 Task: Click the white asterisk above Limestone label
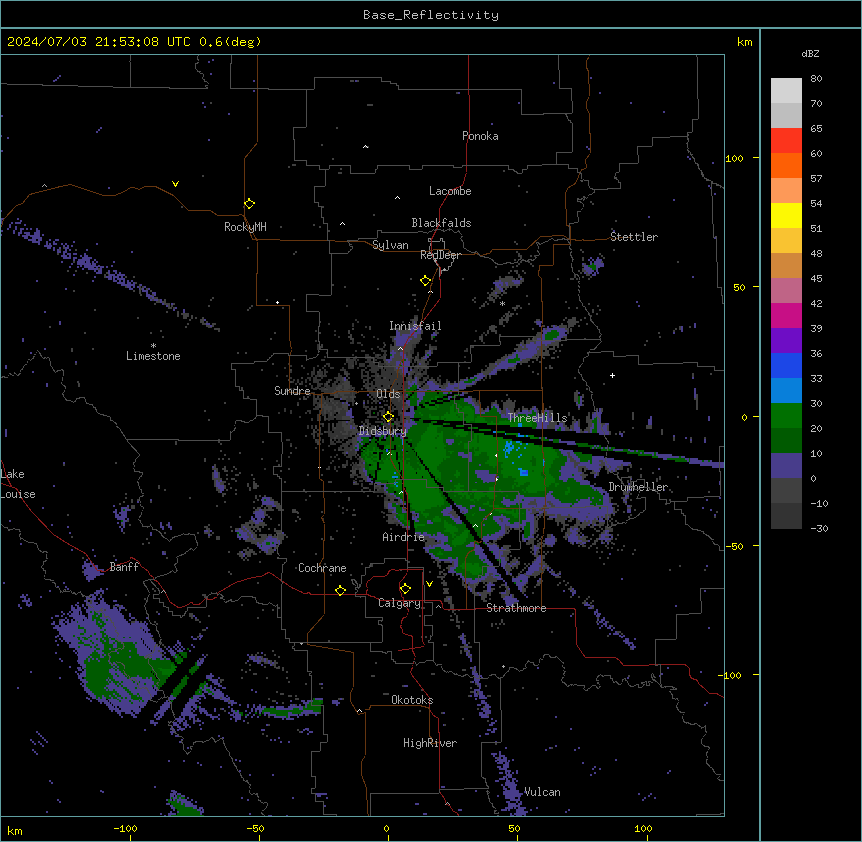(x=153, y=346)
